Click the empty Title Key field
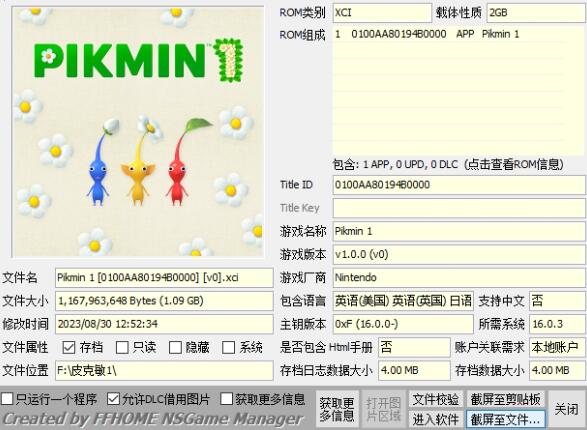587x430 pixels. 459,208
